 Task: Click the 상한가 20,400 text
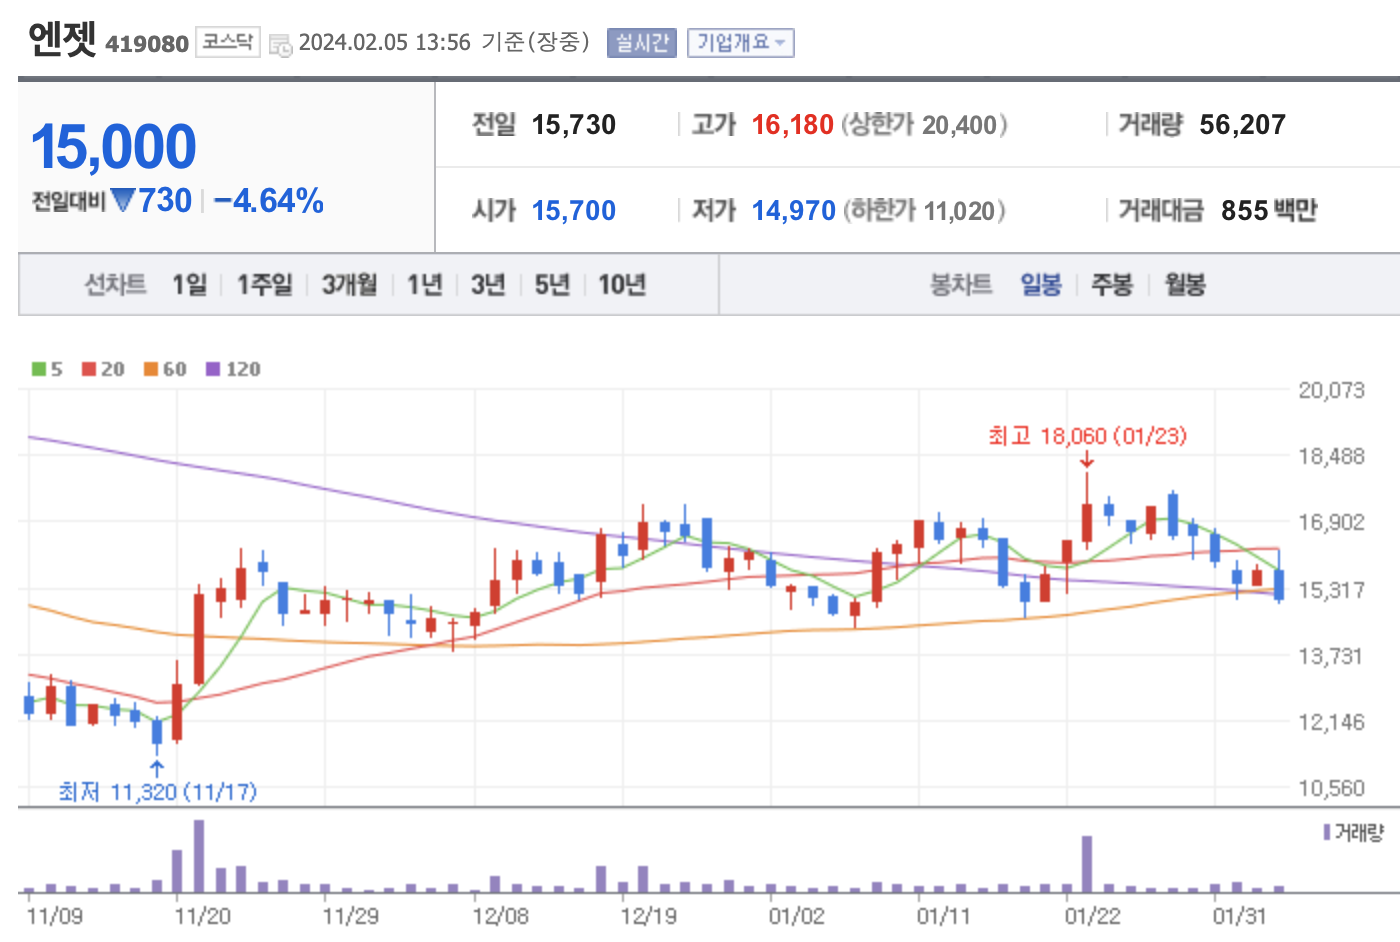[x=924, y=125]
